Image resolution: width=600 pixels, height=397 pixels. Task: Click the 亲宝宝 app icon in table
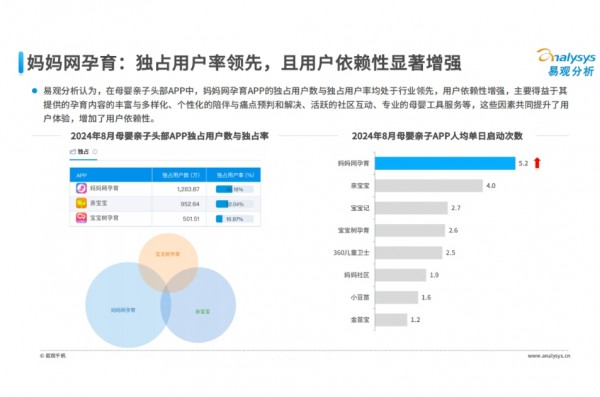coord(81,203)
